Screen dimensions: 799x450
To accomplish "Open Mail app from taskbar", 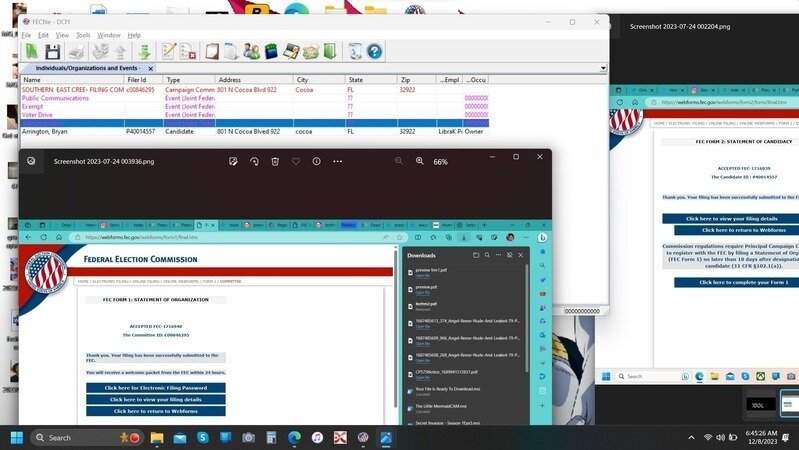I will pyautogui.click(x=180, y=438).
